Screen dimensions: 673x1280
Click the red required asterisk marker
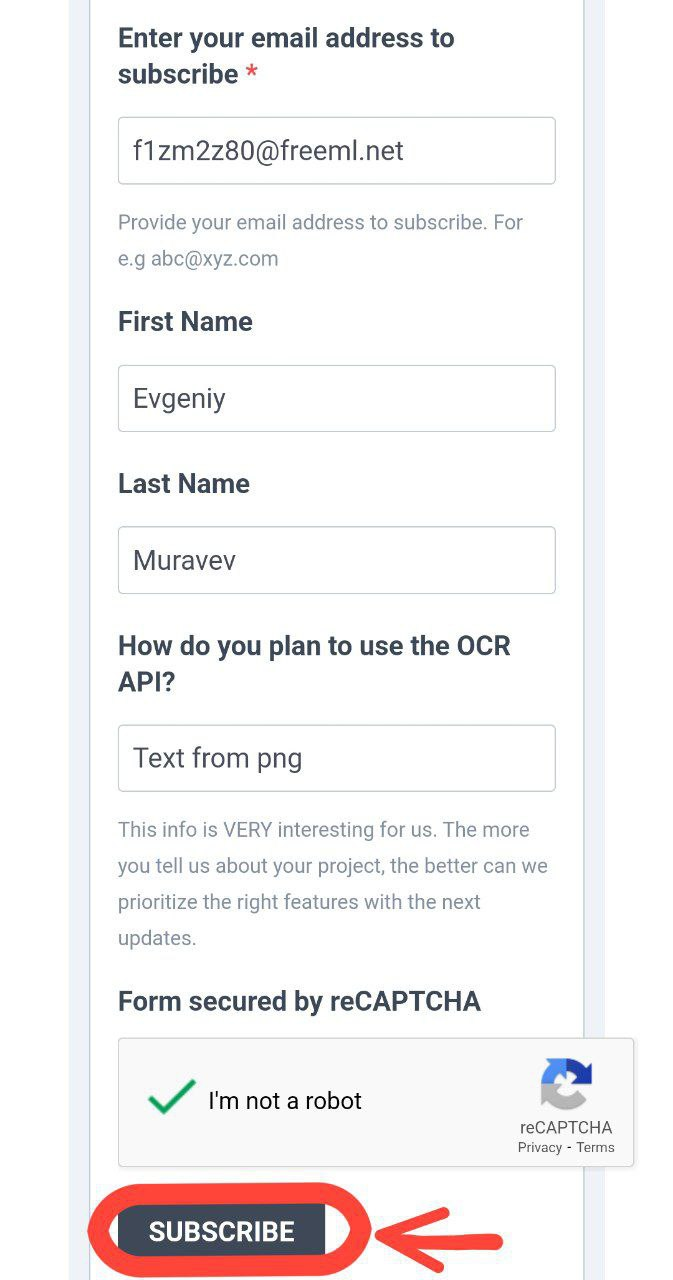pyautogui.click(x=252, y=73)
